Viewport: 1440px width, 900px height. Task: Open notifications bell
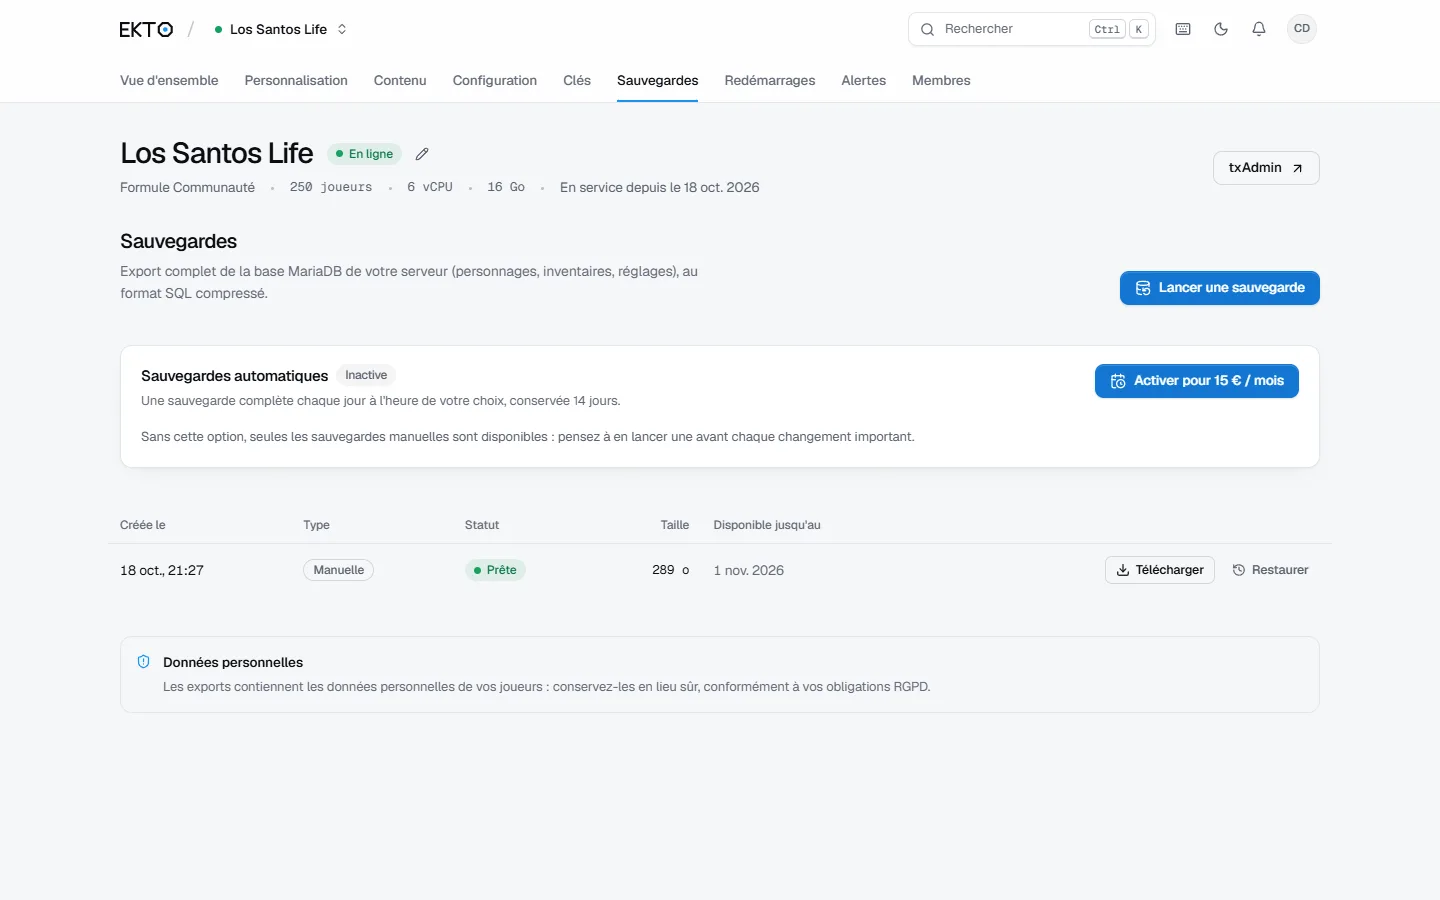[1259, 29]
